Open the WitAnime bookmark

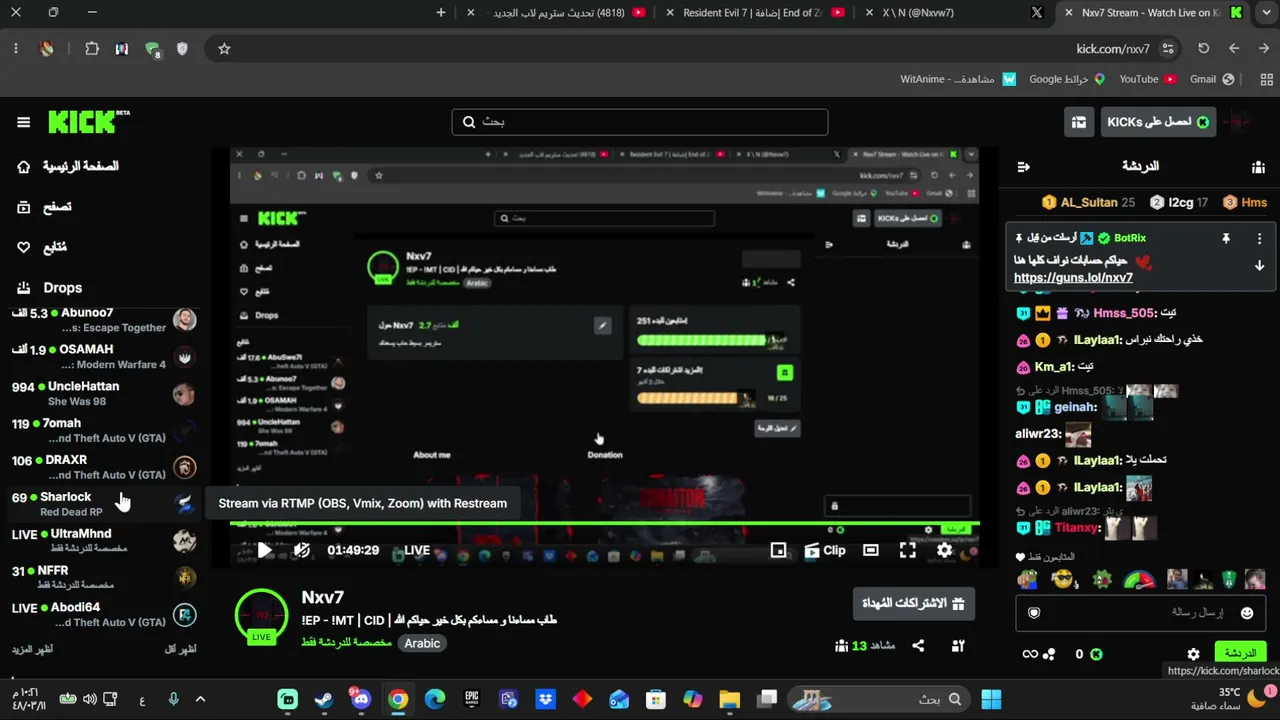pyautogui.click(x=958, y=79)
